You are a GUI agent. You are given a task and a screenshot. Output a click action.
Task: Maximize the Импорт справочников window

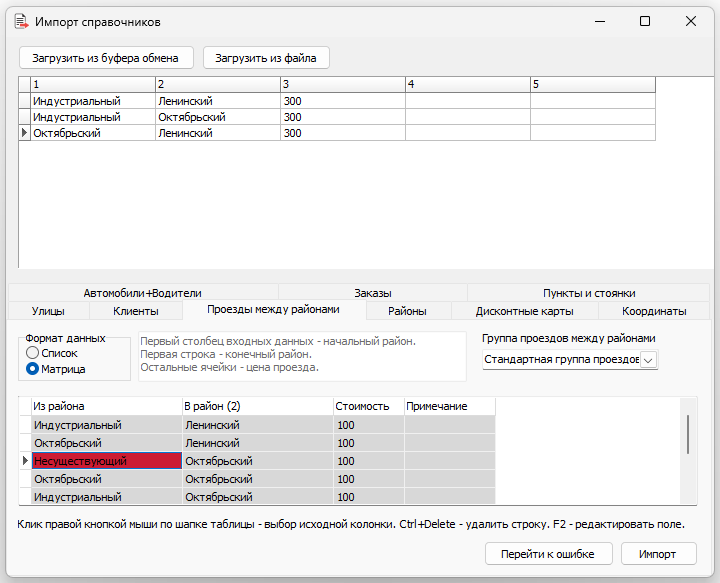(x=645, y=22)
